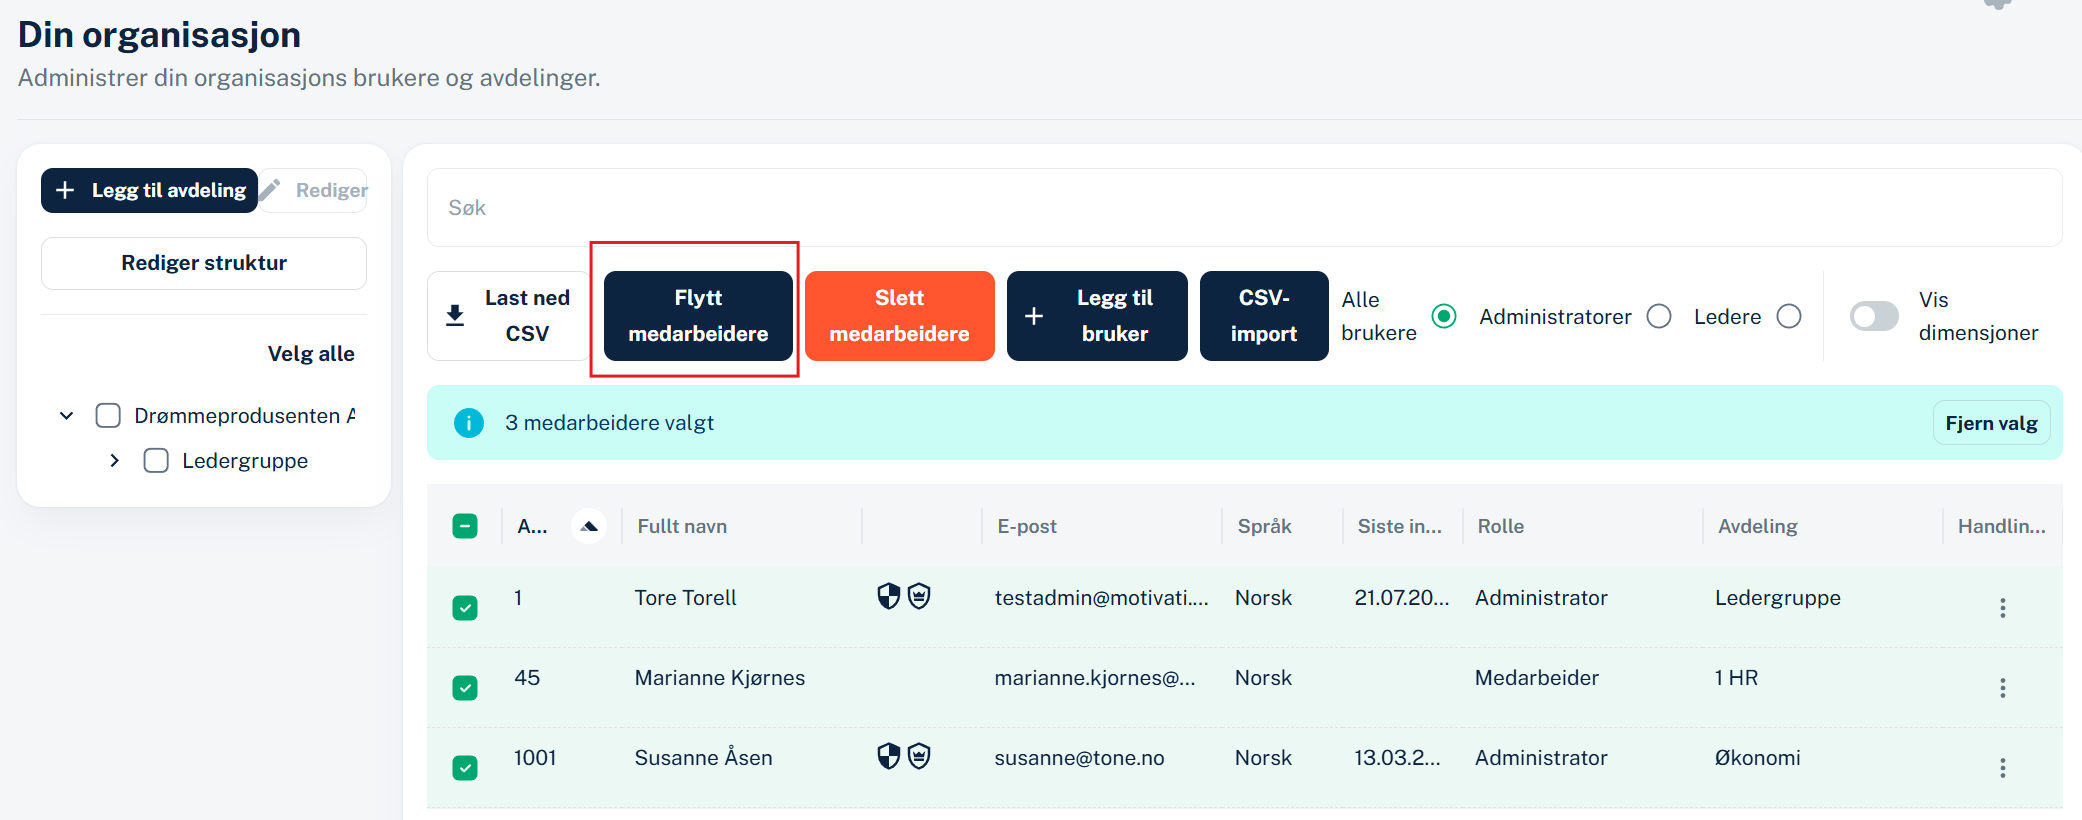Open actions menu for Tore Torell
The image size is (2082, 820).
tap(2003, 608)
